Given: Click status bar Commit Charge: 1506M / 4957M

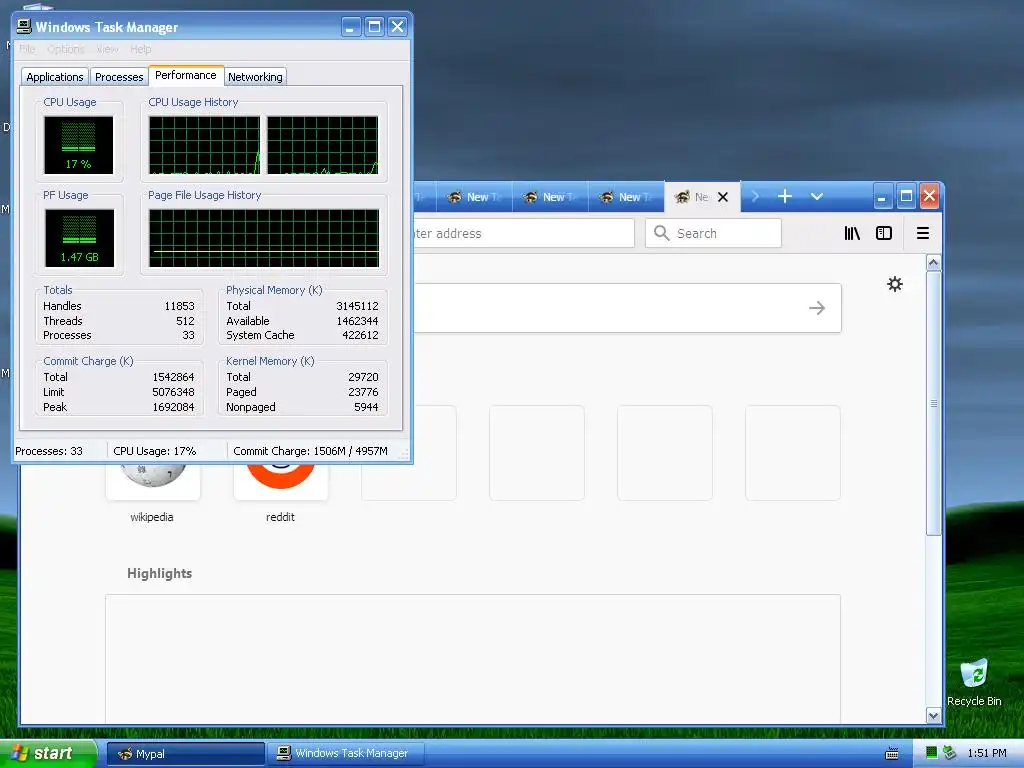Looking at the screenshot, I should click(310, 451).
